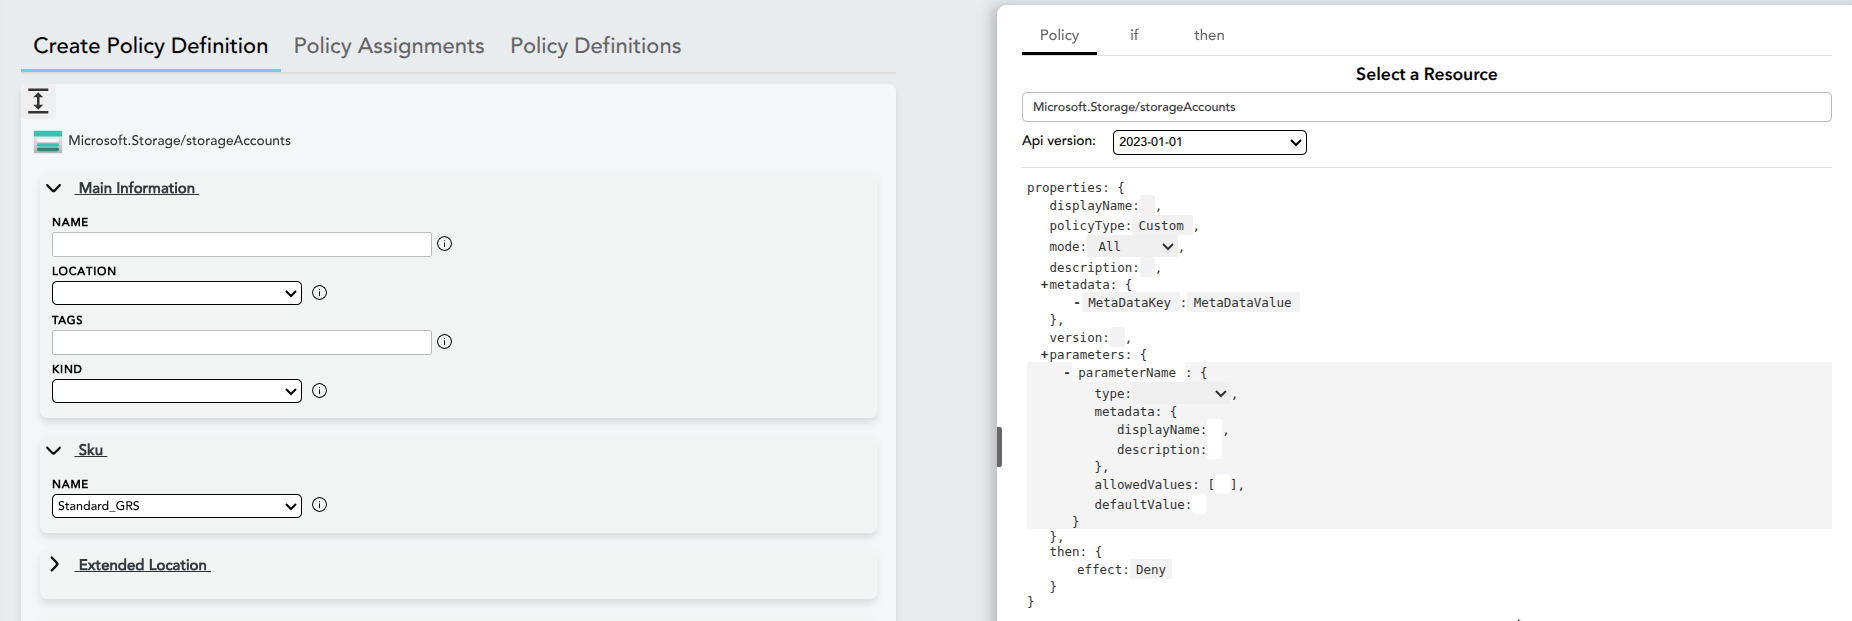Open info icon next to LOCATION dropdown
Screen dimensions: 1852x621
(320, 293)
